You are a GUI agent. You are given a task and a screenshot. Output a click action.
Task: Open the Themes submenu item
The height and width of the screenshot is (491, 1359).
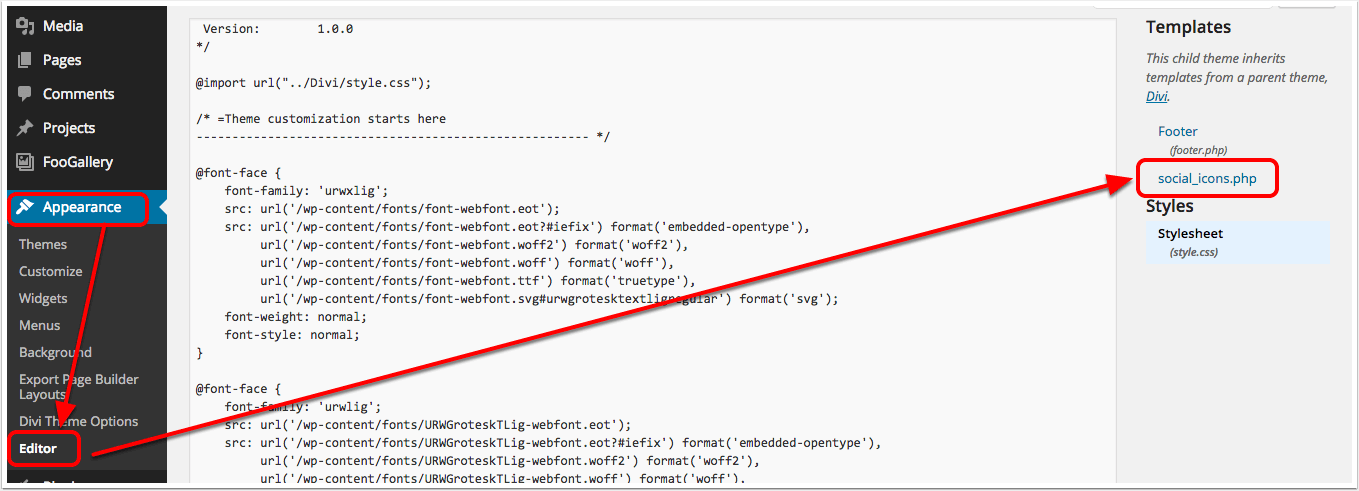tap(43, 244)
